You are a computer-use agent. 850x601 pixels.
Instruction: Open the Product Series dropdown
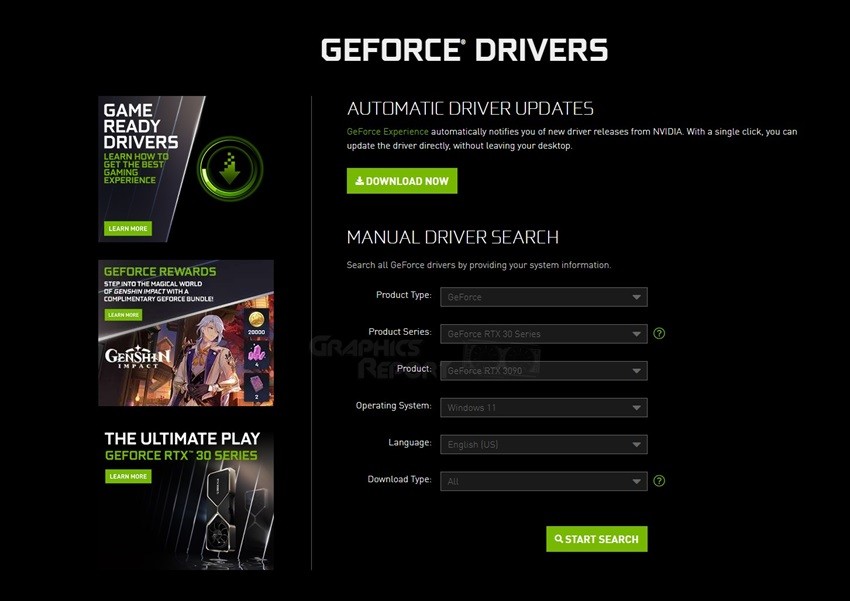point(544,334)
